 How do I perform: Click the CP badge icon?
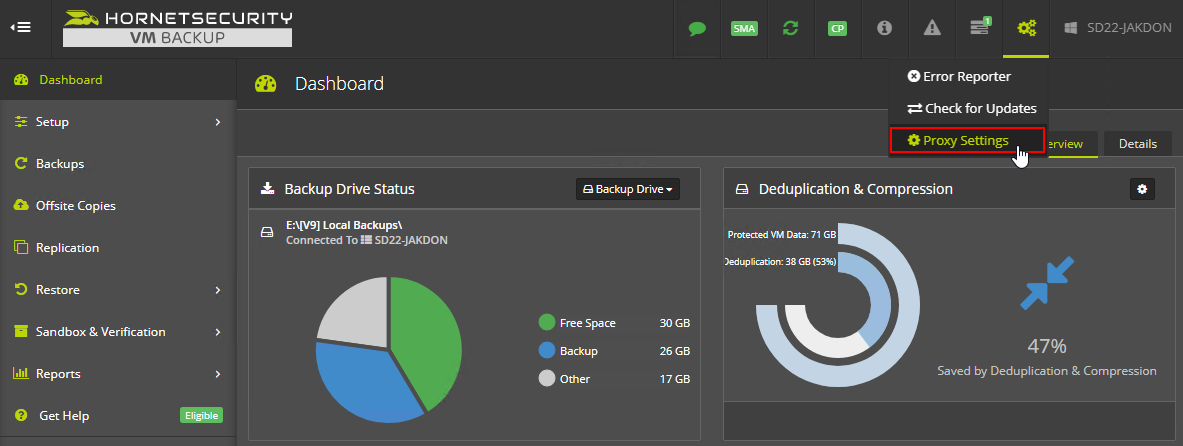click(x=837, y=29)
